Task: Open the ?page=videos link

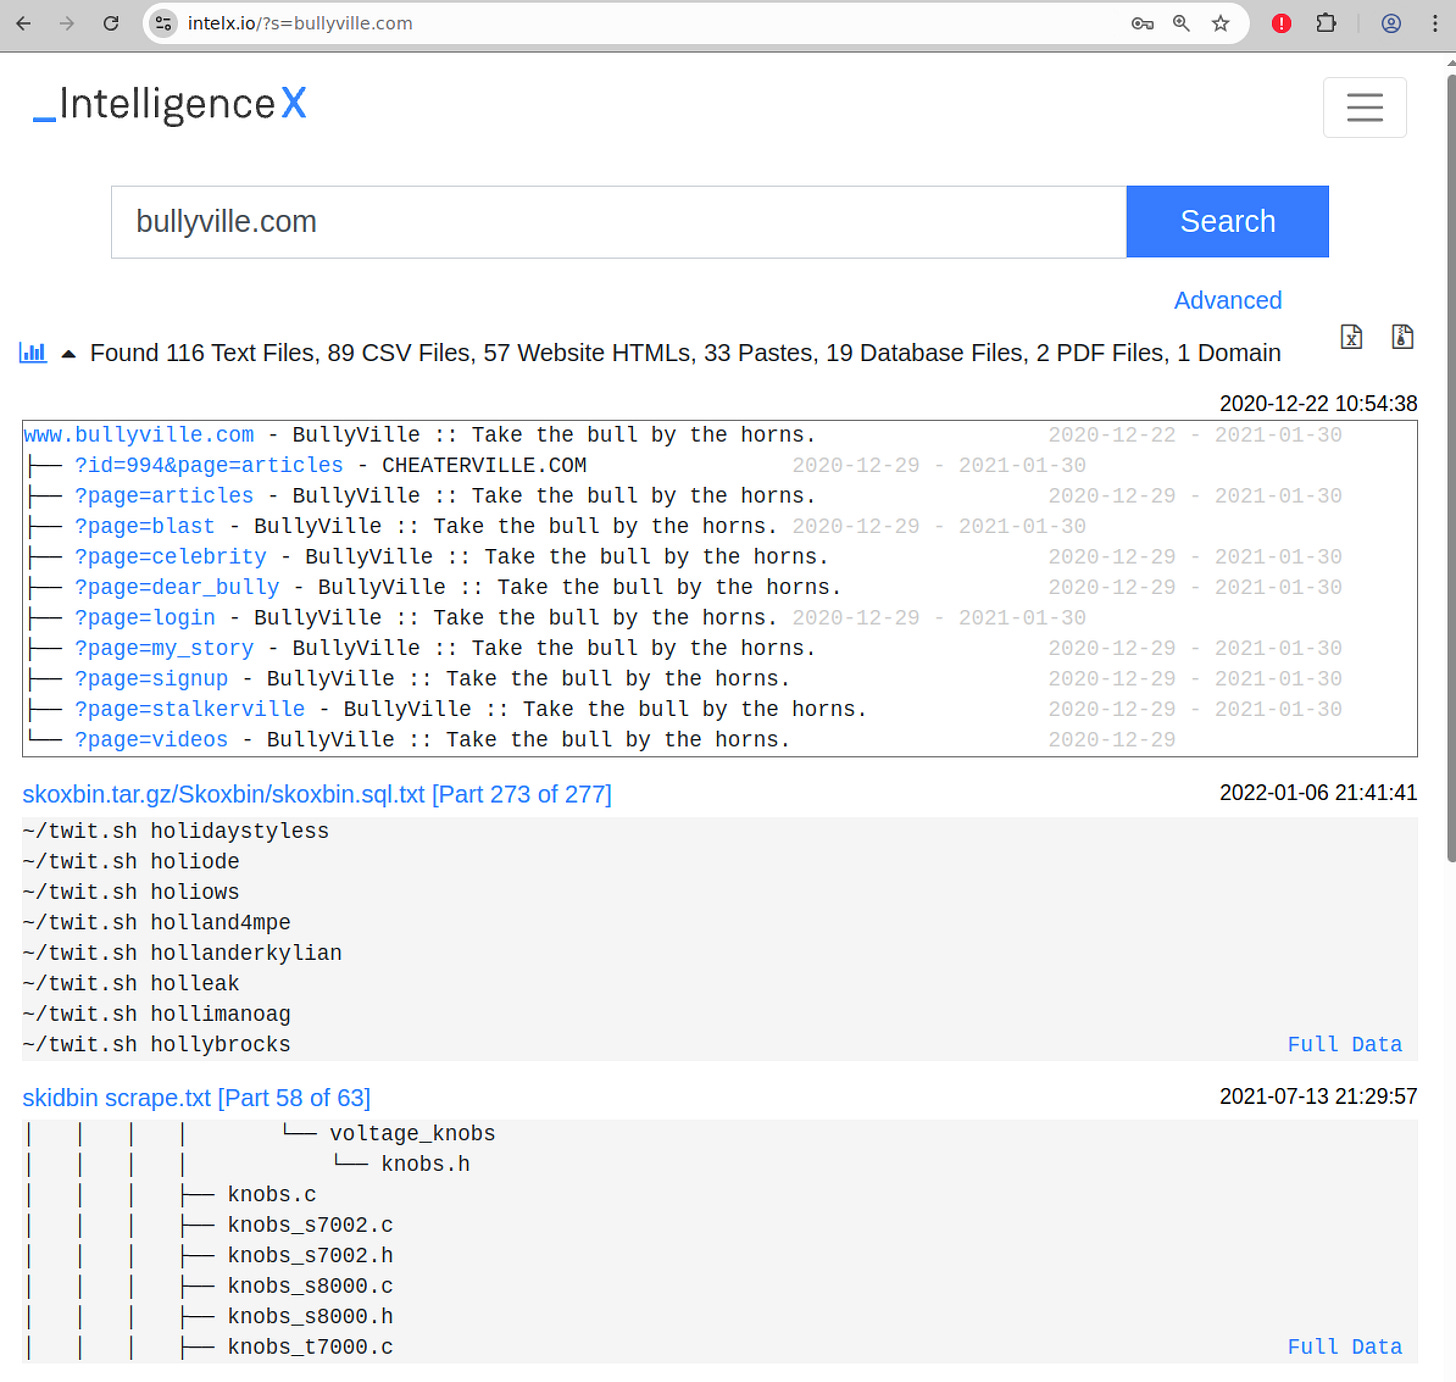Action: click(x=151, y=740)
